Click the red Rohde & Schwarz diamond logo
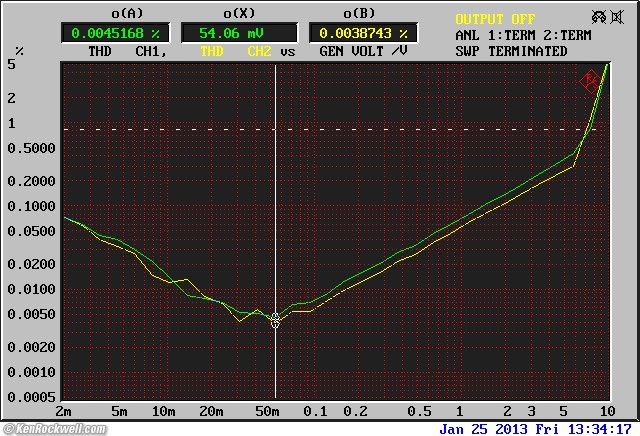Viewport: 640px width, 436px height. [x=590, y=81]
